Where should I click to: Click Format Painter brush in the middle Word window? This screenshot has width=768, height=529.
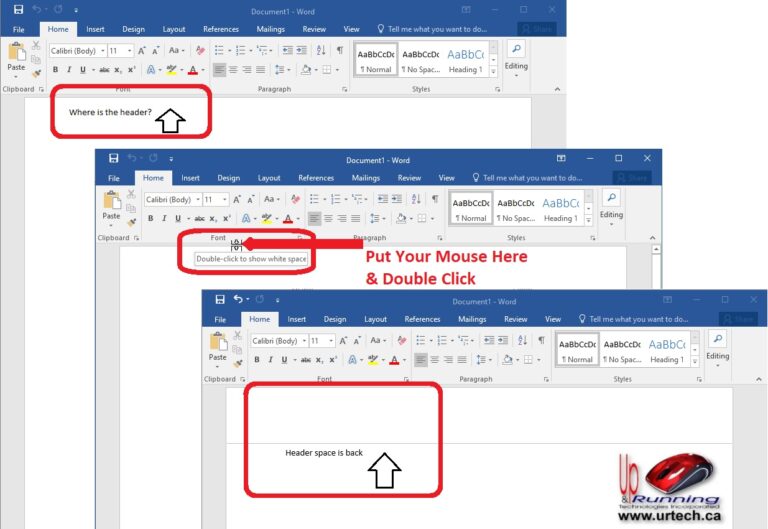point(130,223)
